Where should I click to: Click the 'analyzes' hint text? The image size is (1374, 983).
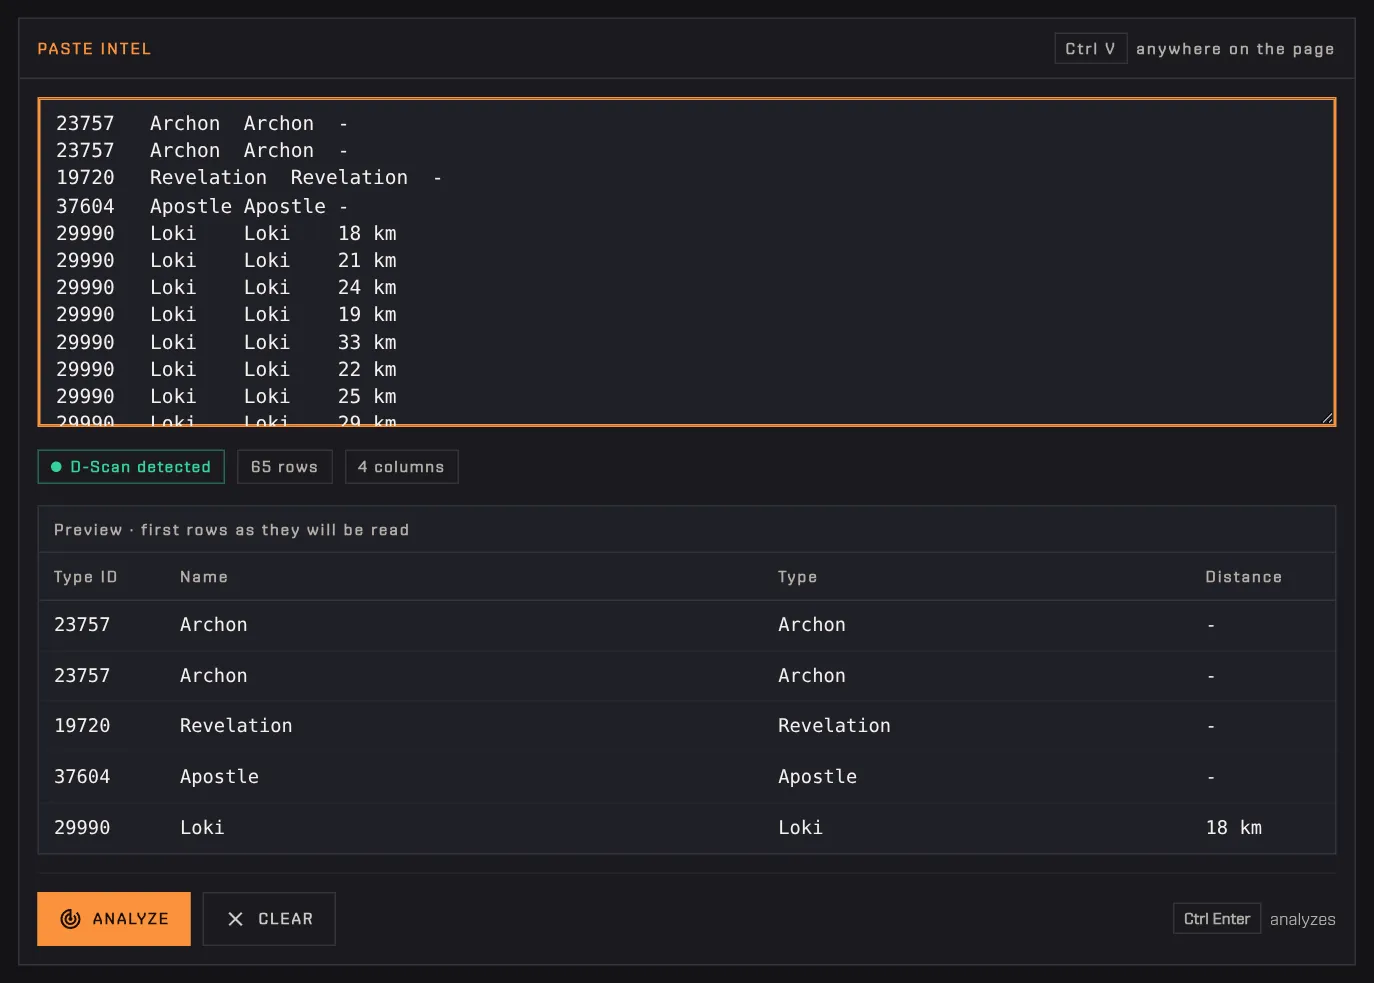coord(1302,919)
